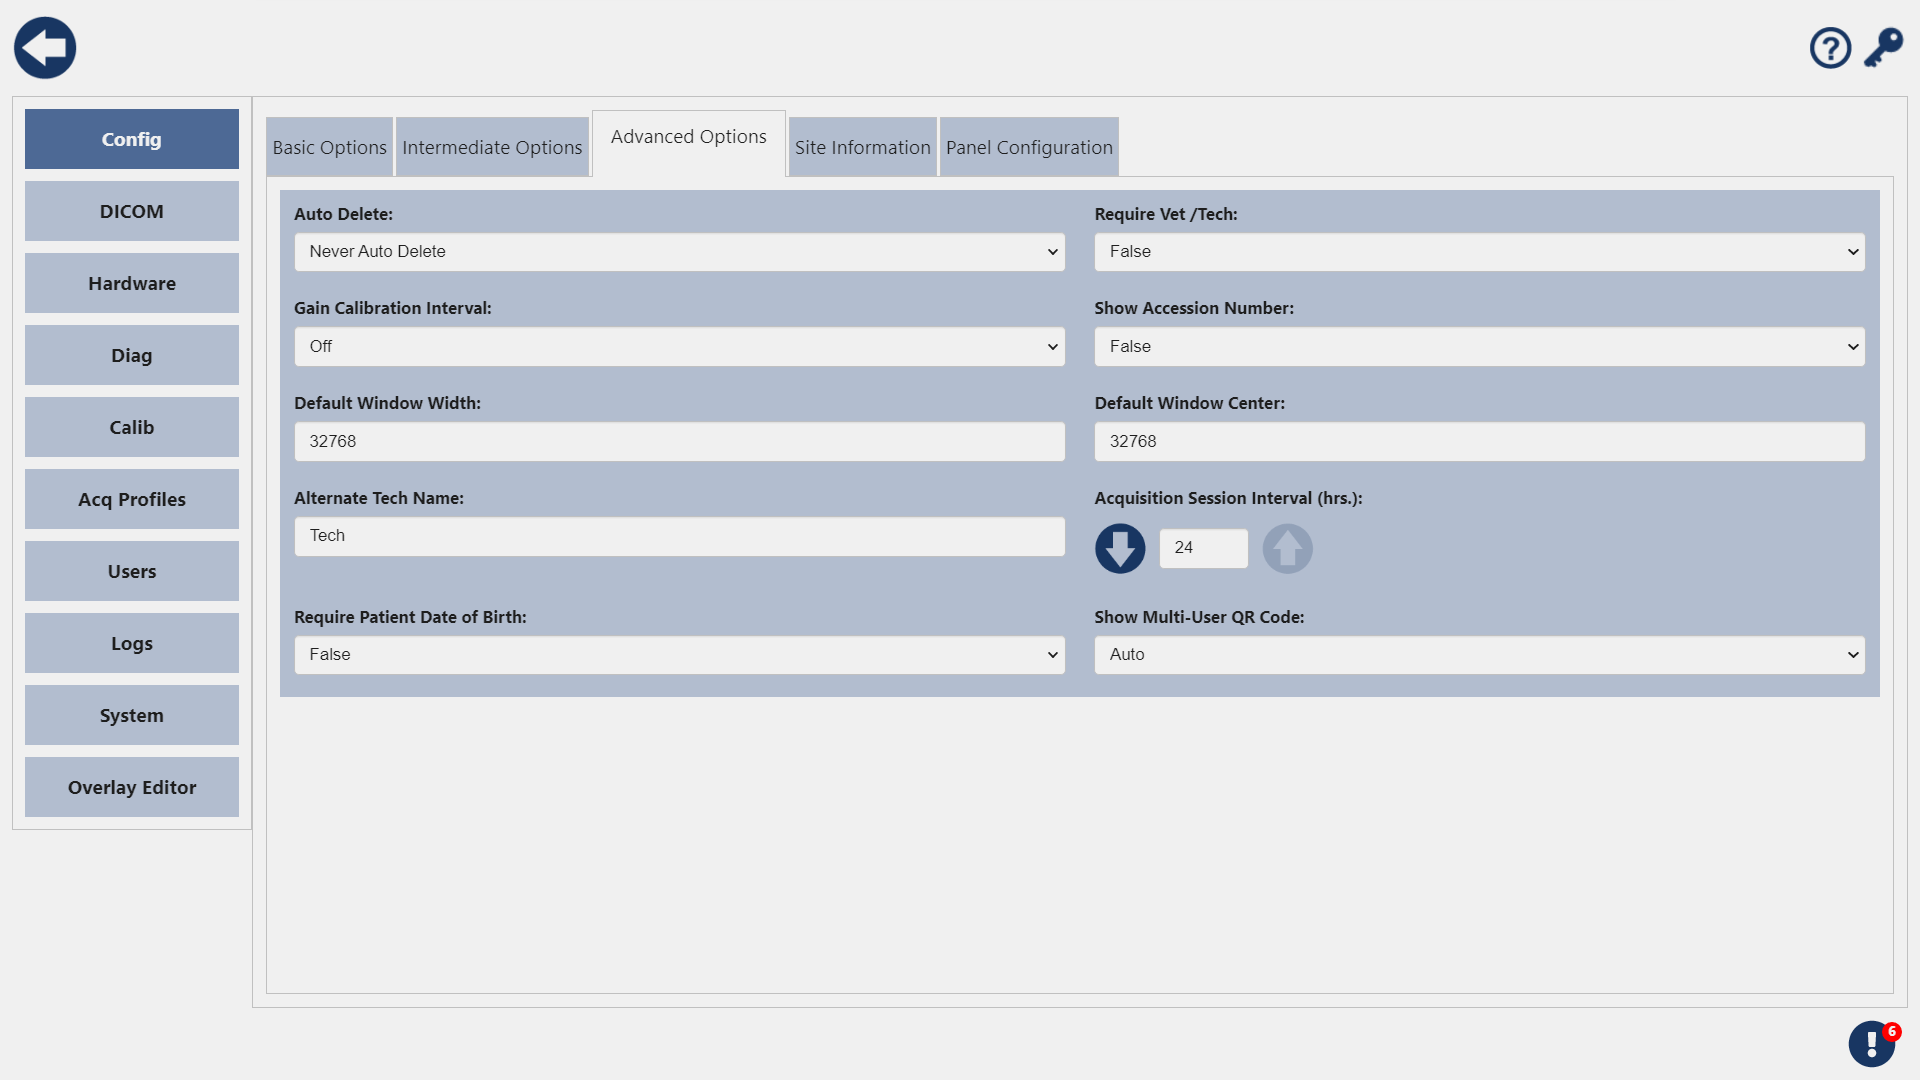1920x1080 pixels.
Task: Click the Alternate Tech Name field
Action: click(x=680, y=536)
